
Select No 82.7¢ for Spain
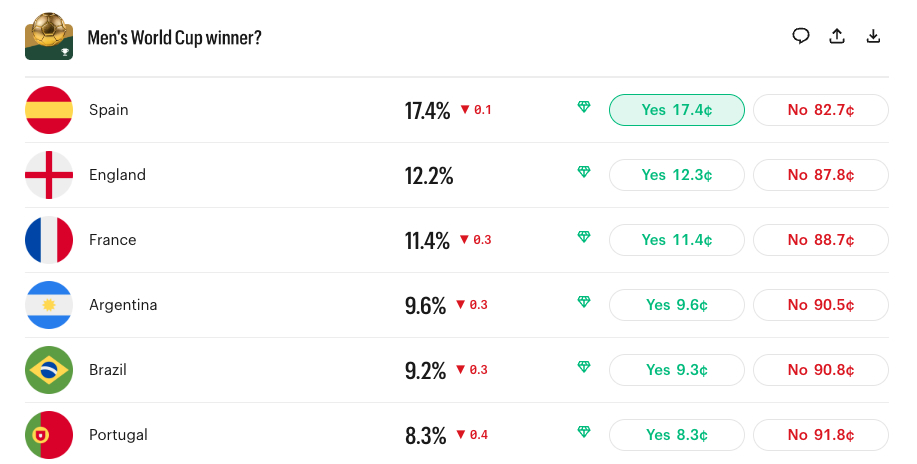coord(820,110)
